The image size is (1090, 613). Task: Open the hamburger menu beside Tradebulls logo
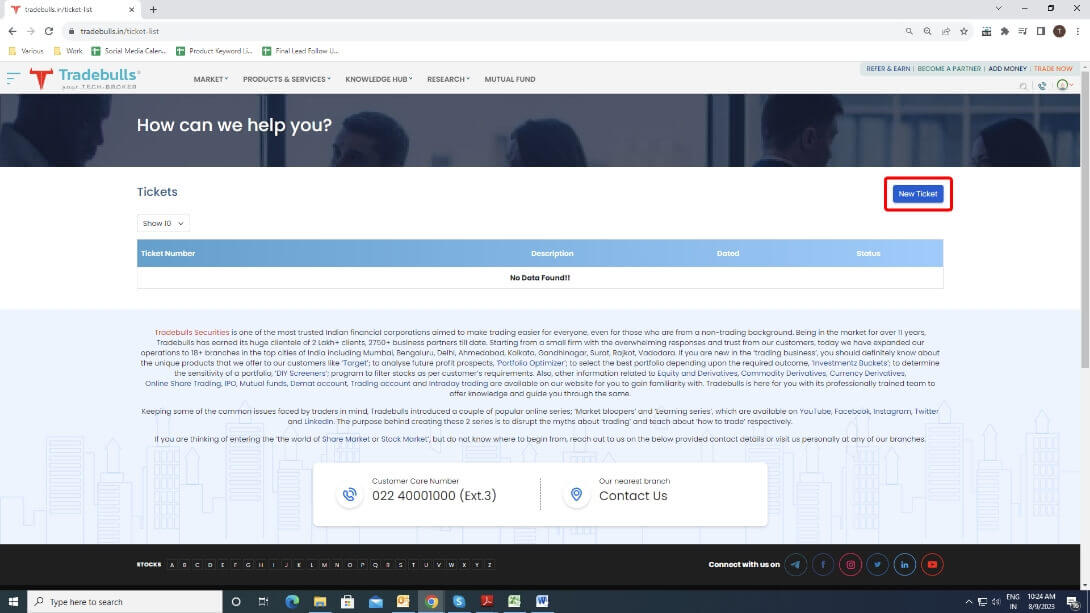(13, 78)
